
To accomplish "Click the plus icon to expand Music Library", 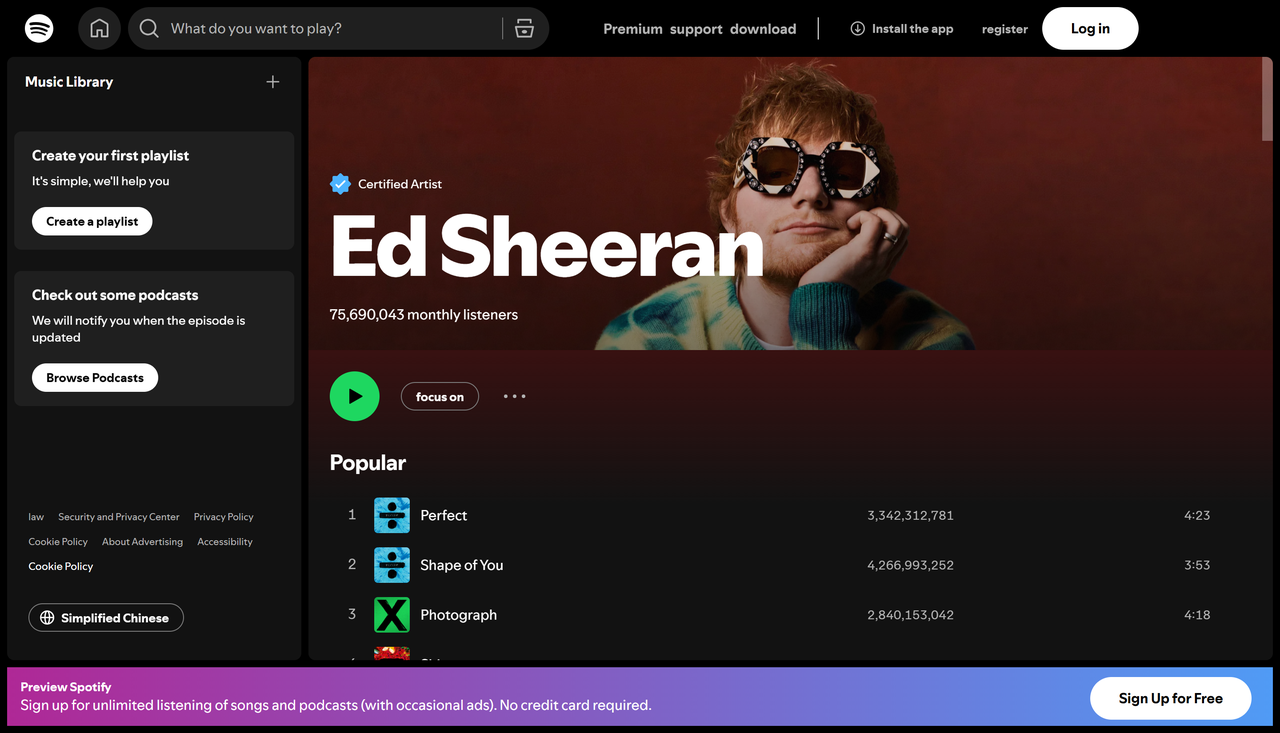I will (x=272, y=82).
